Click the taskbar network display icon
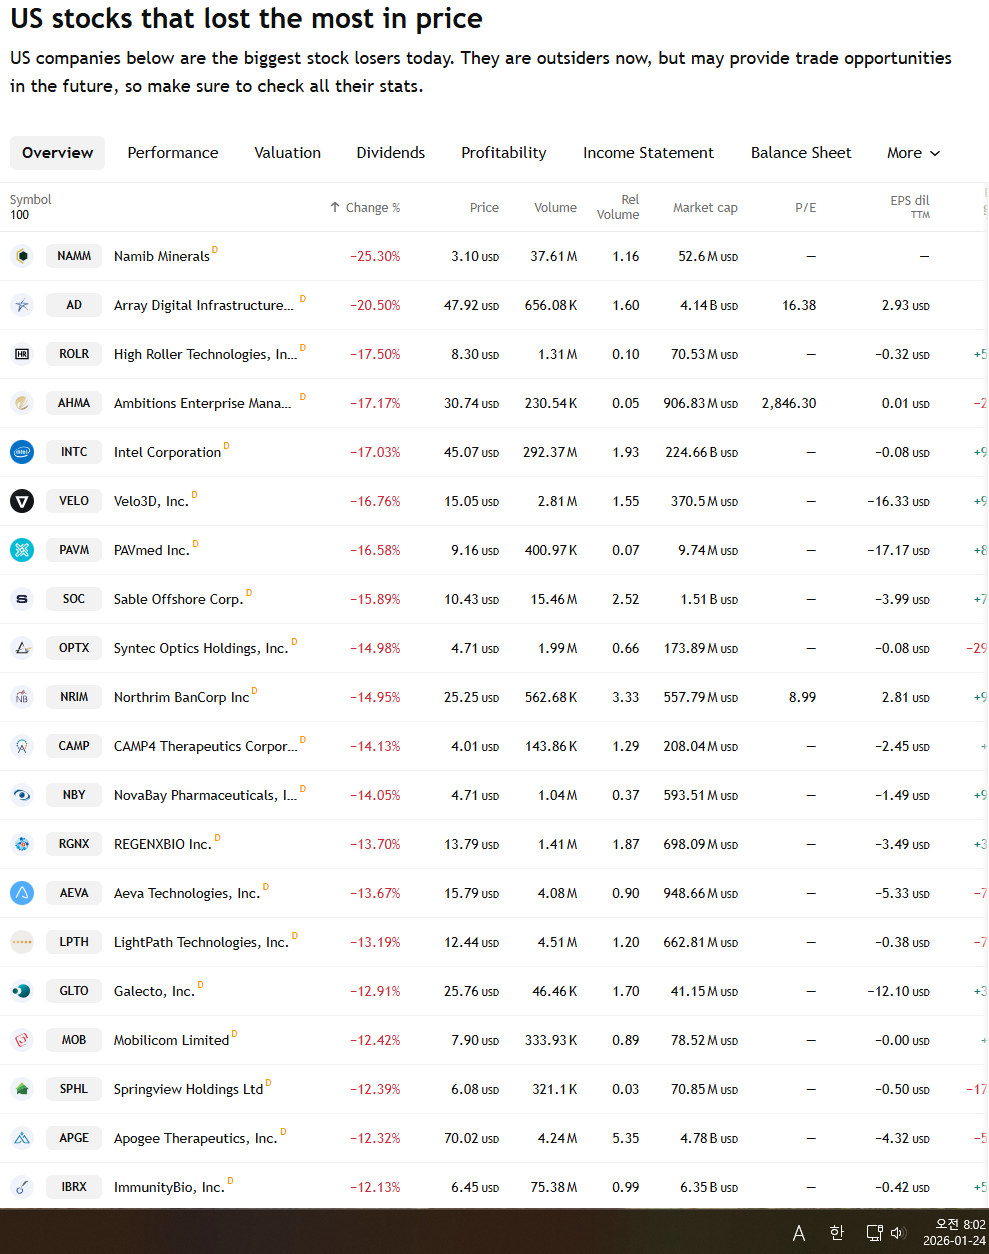 [x=874, y=1233]
